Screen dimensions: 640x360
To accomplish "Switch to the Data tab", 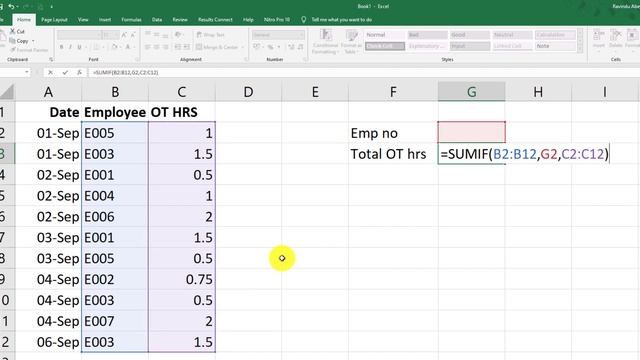I will point(157,20).
